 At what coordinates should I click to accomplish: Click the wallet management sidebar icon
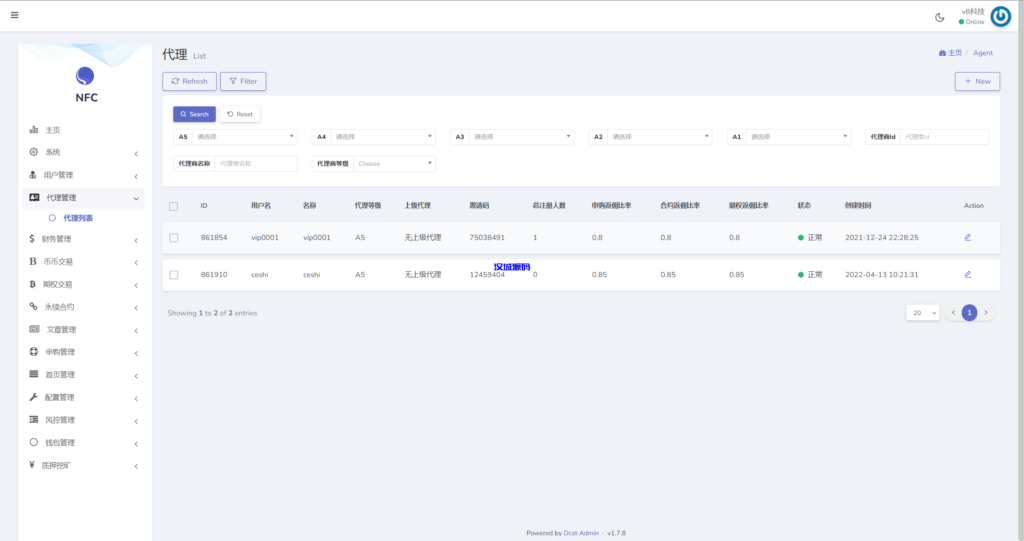click(x=34, y=442)
